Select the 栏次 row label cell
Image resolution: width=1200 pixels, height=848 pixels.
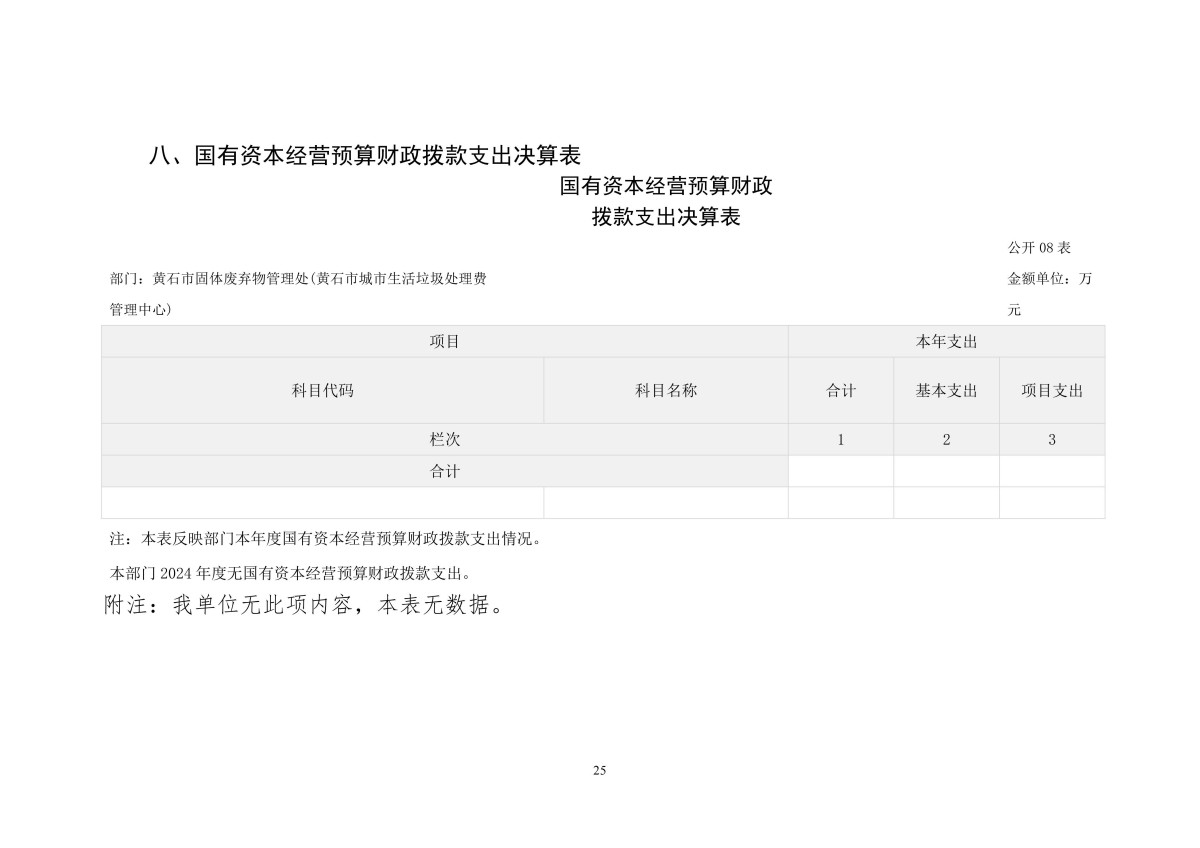click(444, 440)
